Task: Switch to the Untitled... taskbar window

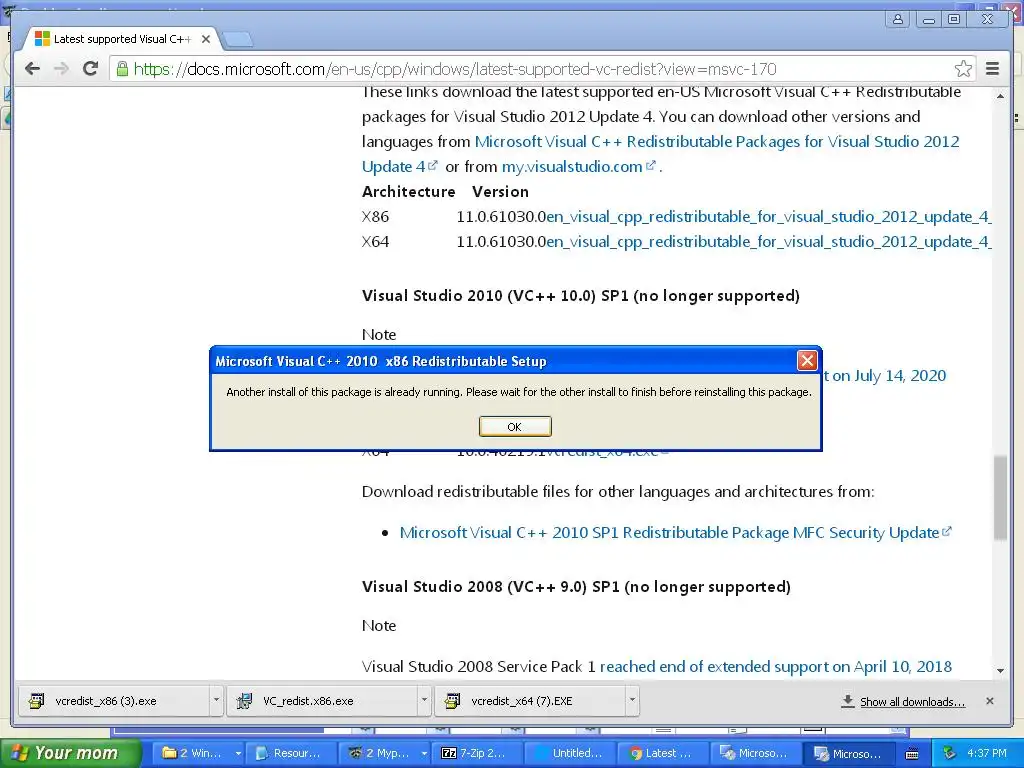Action: click(570, 753)
